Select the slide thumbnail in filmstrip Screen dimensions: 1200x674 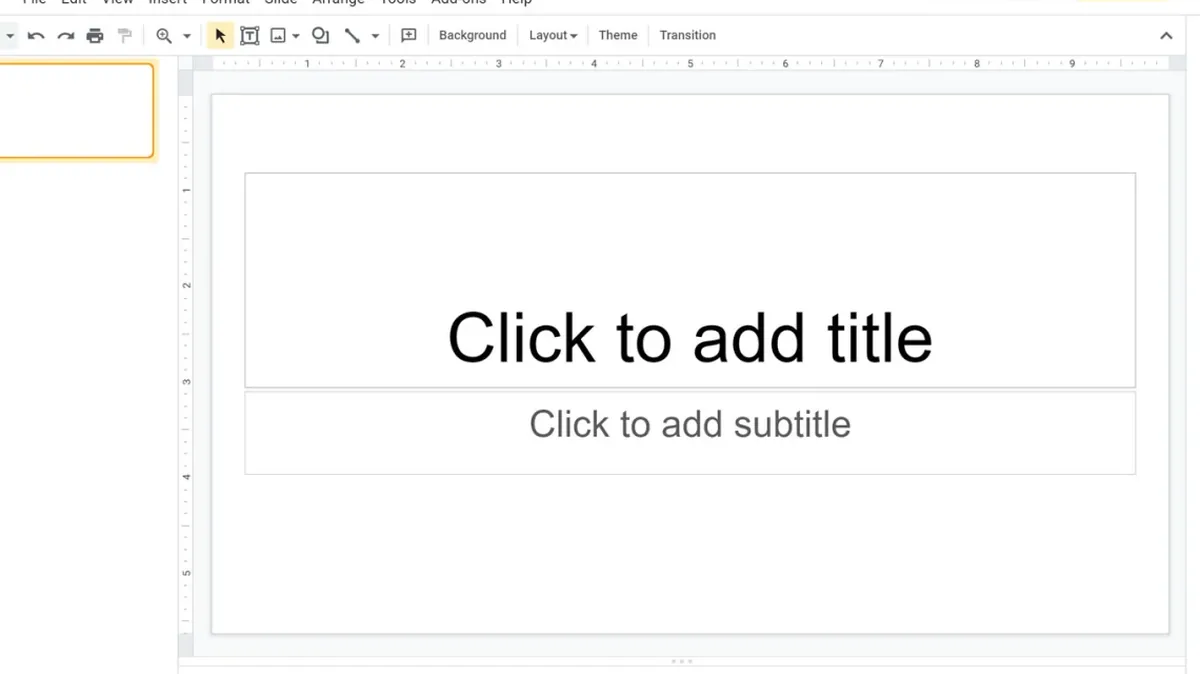point(75,111)
